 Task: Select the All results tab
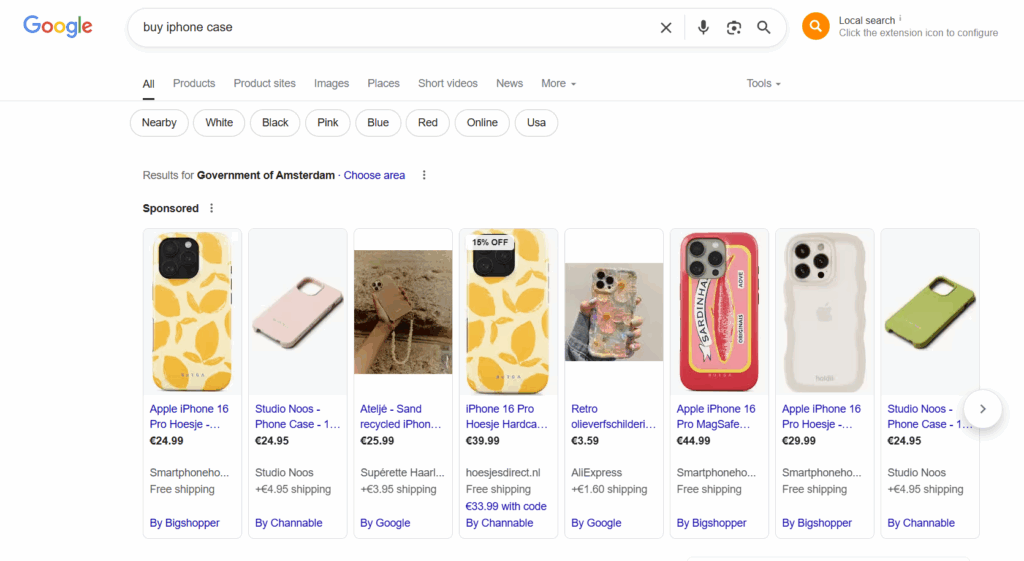pos(148,84)
